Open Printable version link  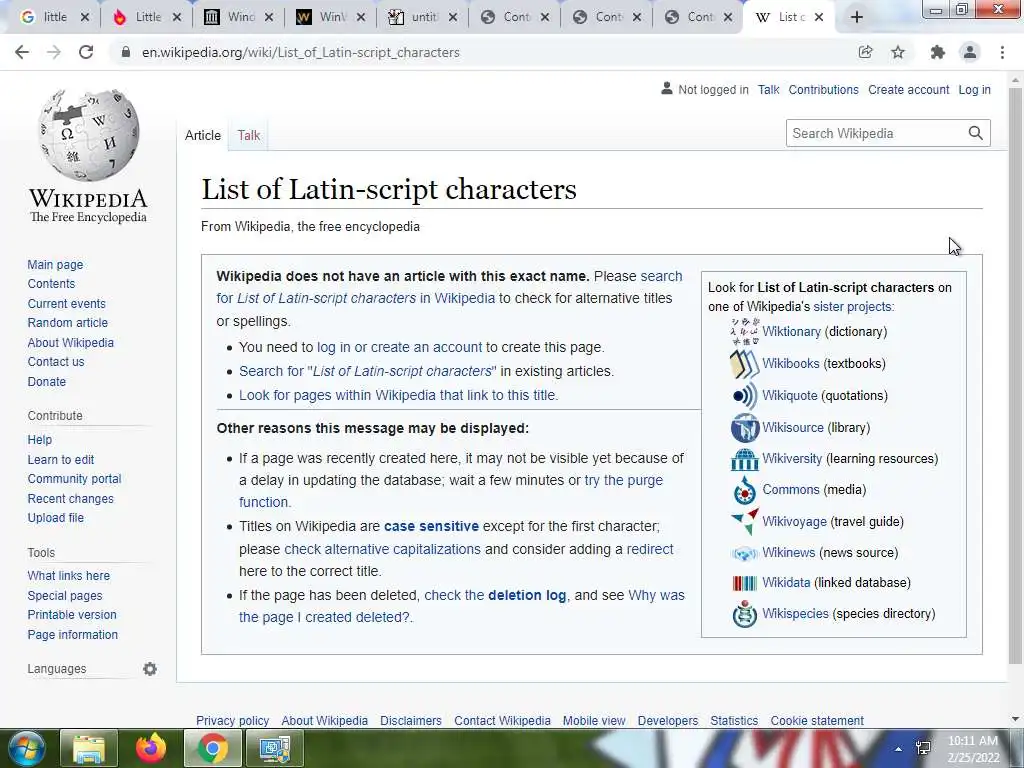[72, 615]
